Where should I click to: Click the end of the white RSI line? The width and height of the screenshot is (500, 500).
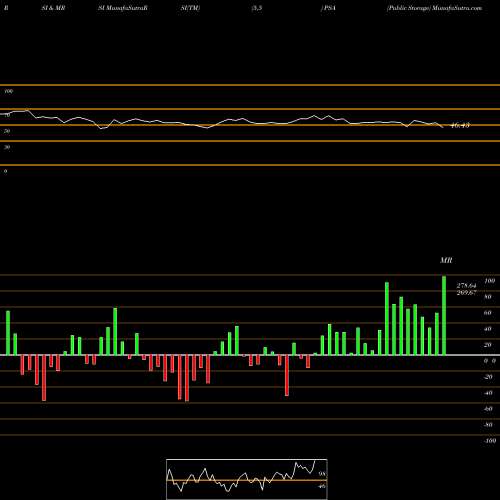[x=443, y=127]
